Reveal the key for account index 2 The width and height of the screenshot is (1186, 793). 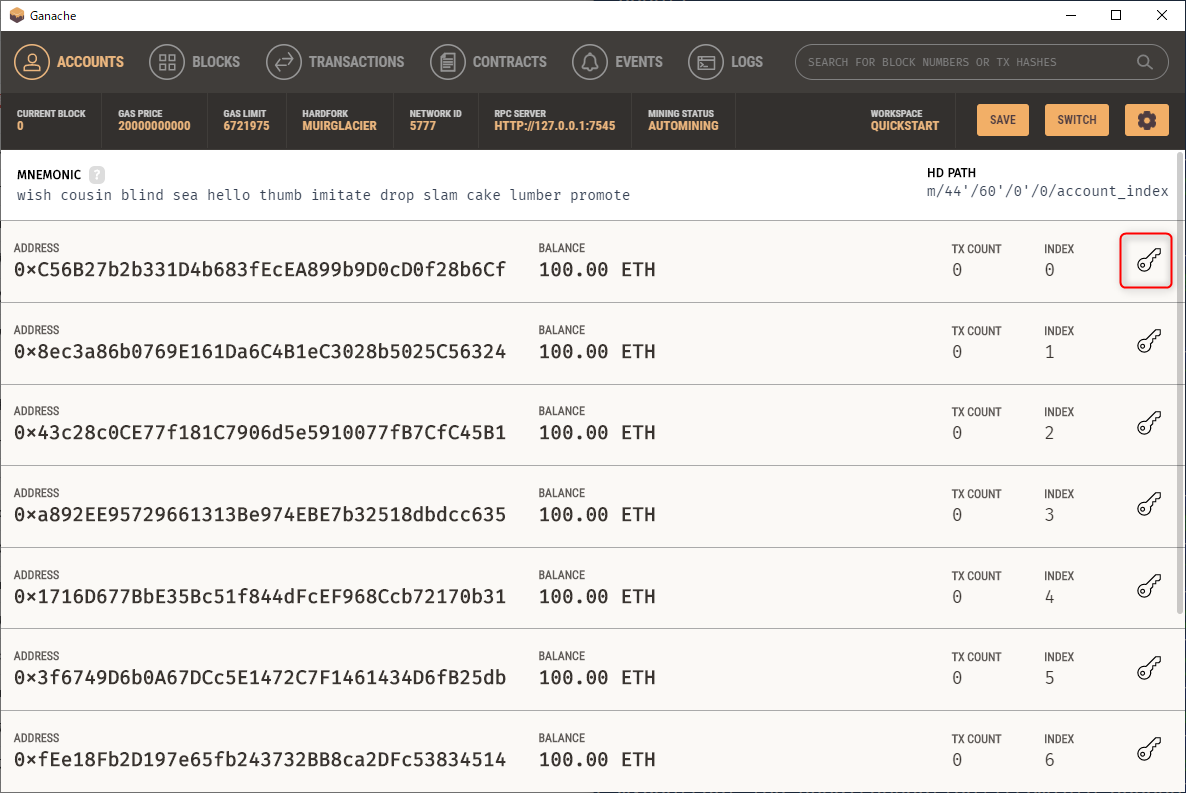1147,424
